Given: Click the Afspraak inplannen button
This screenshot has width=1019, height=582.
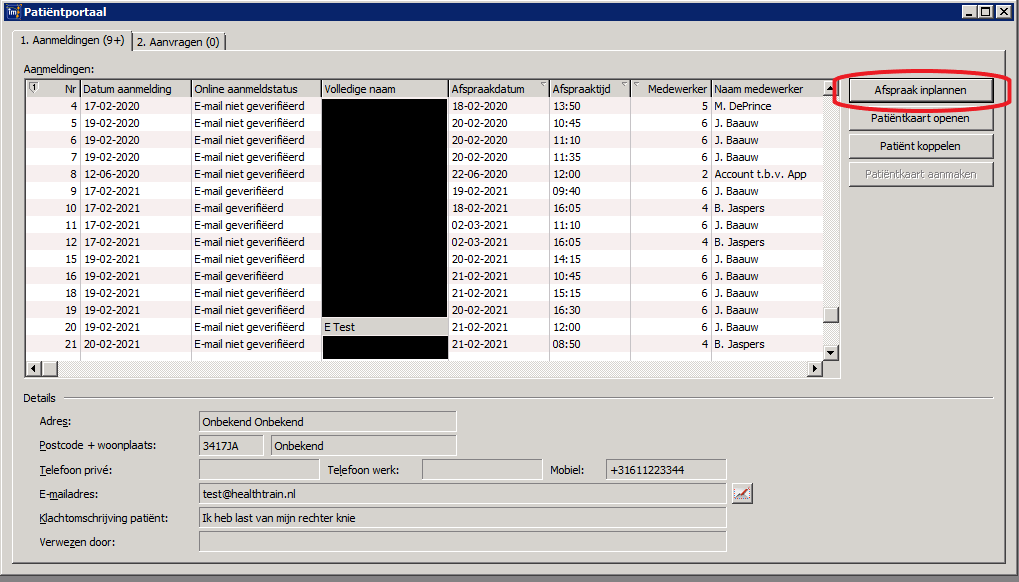Looking at the screenshot, I should [x=920, y=90].
